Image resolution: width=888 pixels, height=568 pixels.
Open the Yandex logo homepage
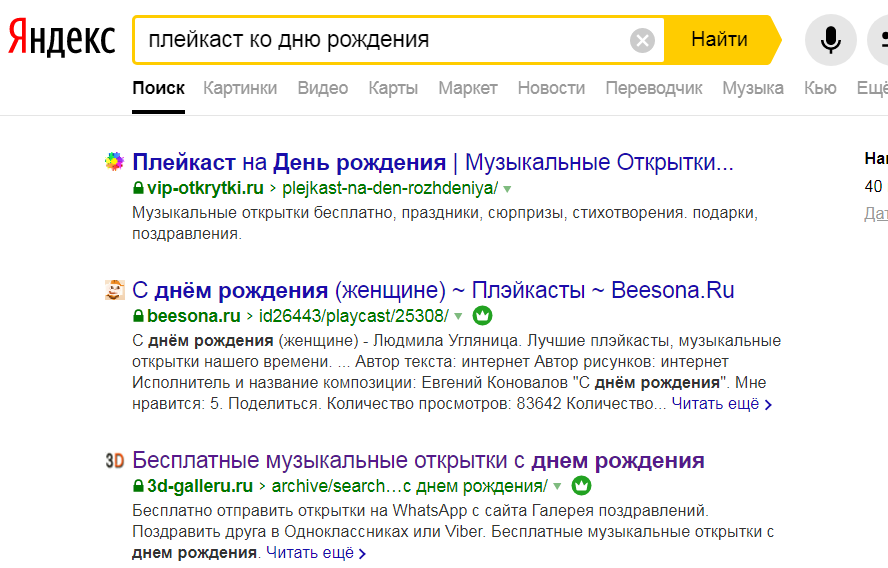point(62,38)
